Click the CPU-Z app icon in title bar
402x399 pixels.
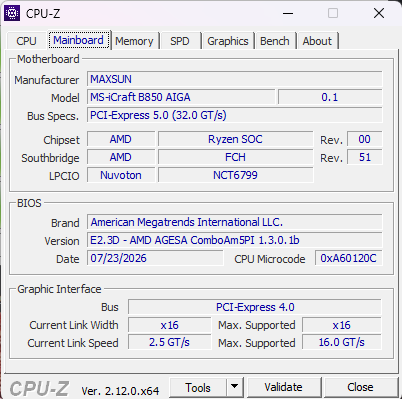tap(12, 13)
